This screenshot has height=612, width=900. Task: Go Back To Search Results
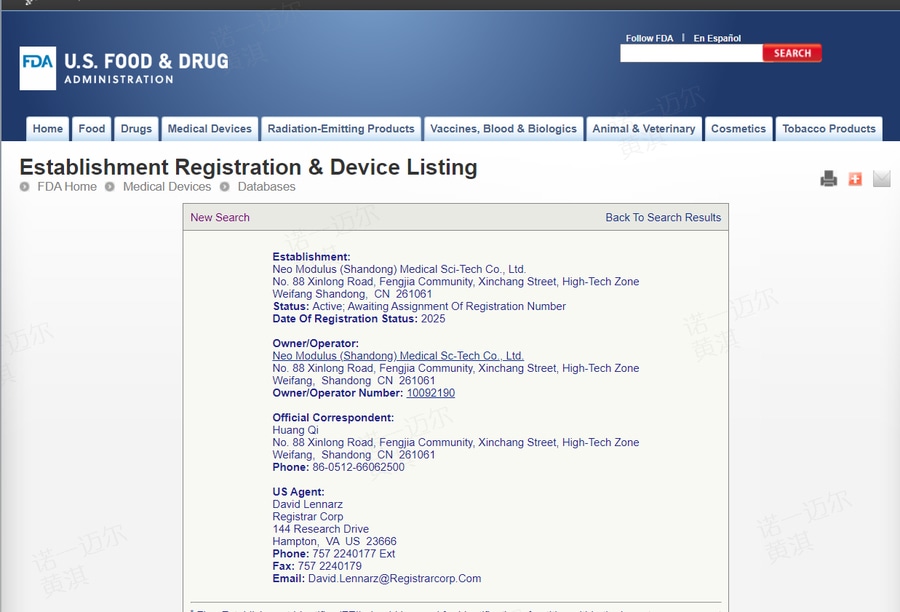click(x=663, y=218)
